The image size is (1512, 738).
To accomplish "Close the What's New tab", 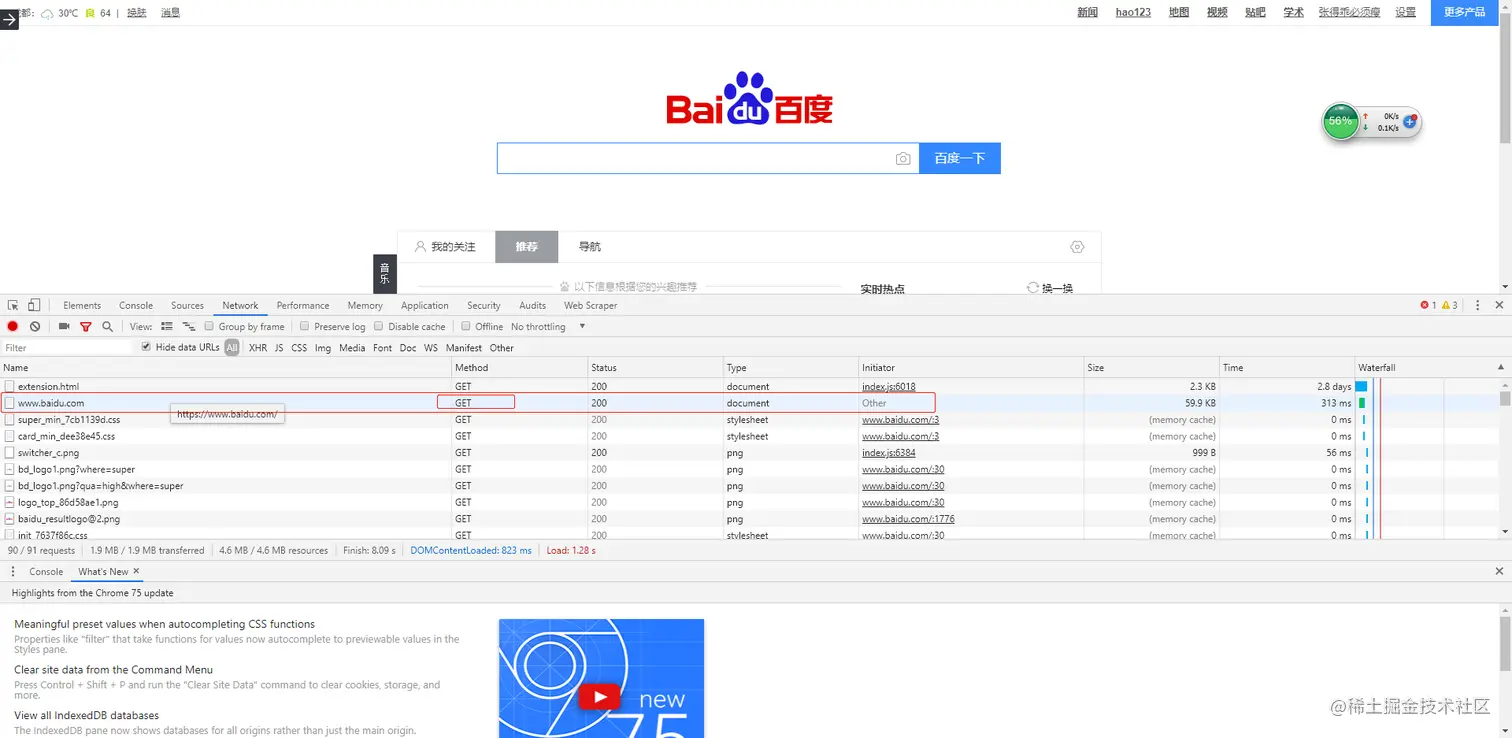I will pos(136,571).
